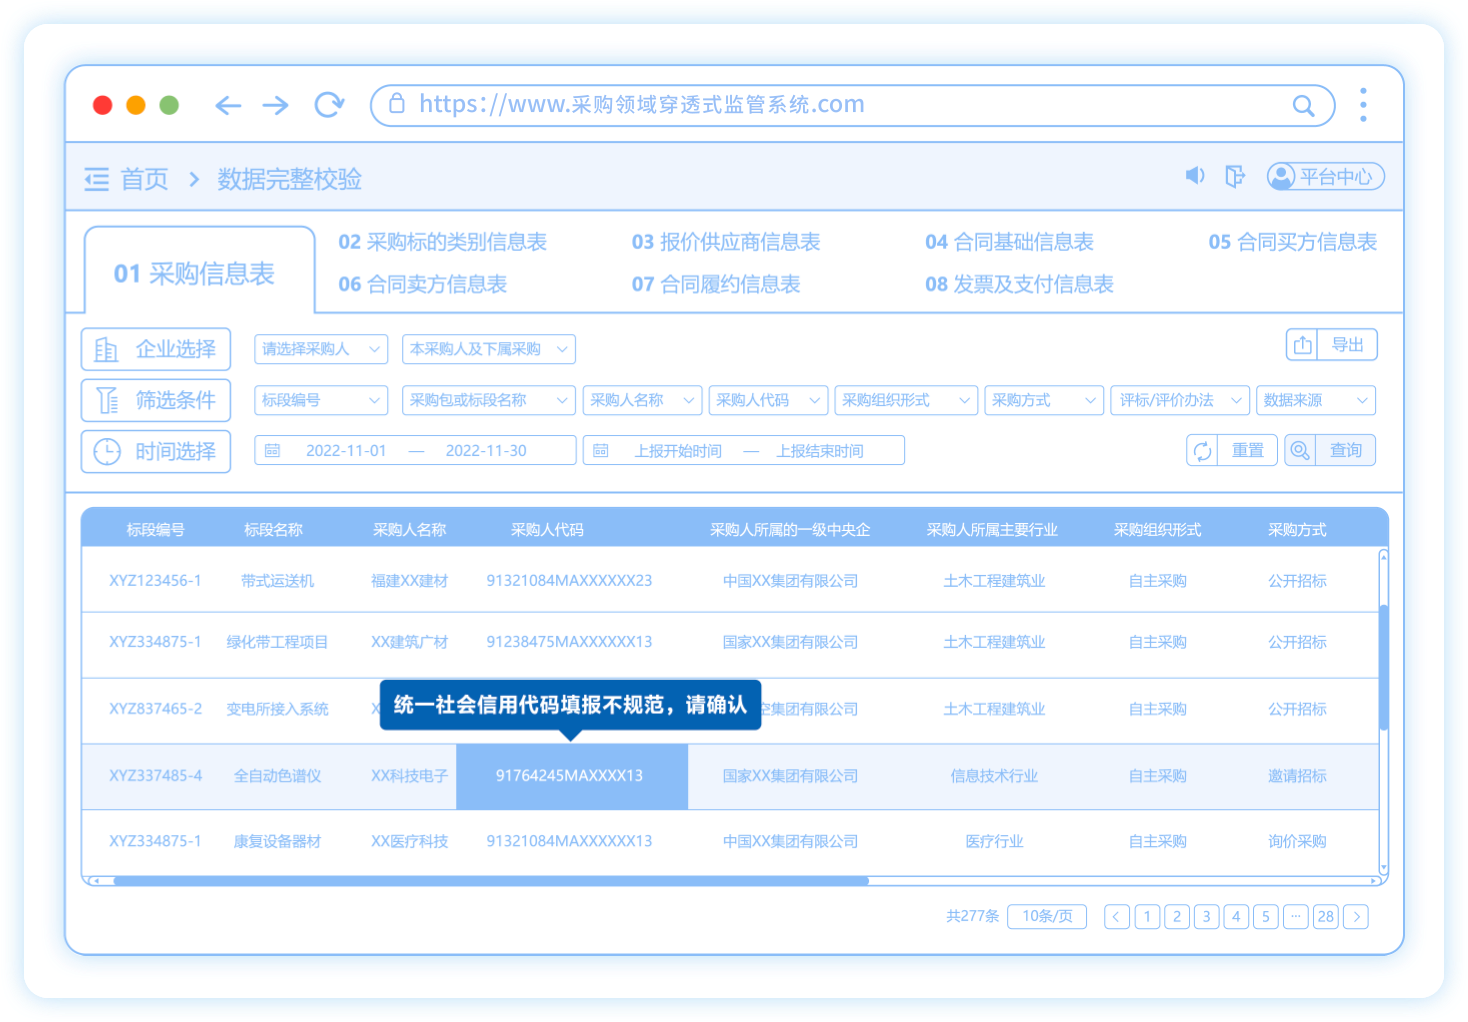Expand the 采购组织形式 filter dropdown

pyautogui.click(x=906, y=400)
